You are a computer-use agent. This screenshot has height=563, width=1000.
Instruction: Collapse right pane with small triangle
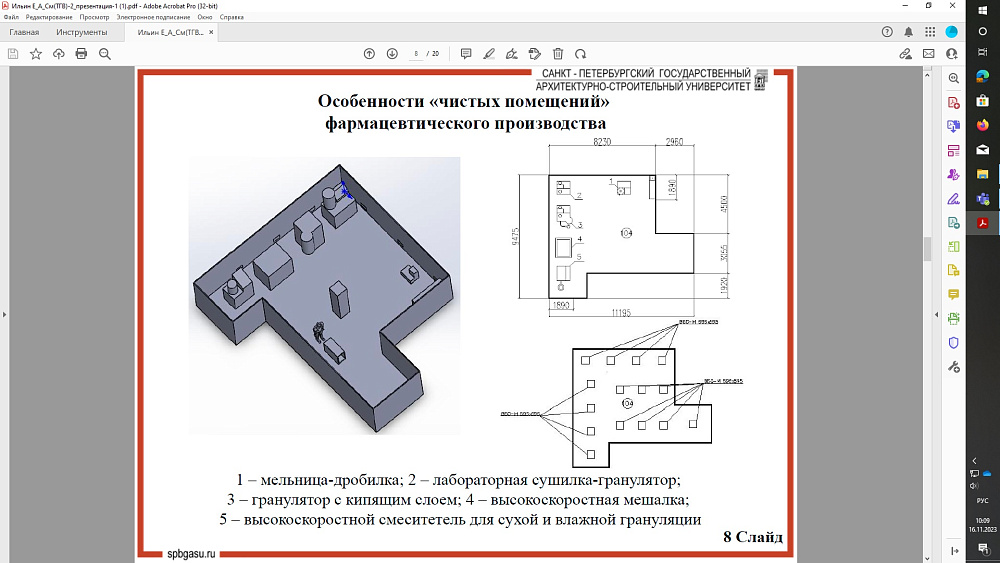point(936,314)
